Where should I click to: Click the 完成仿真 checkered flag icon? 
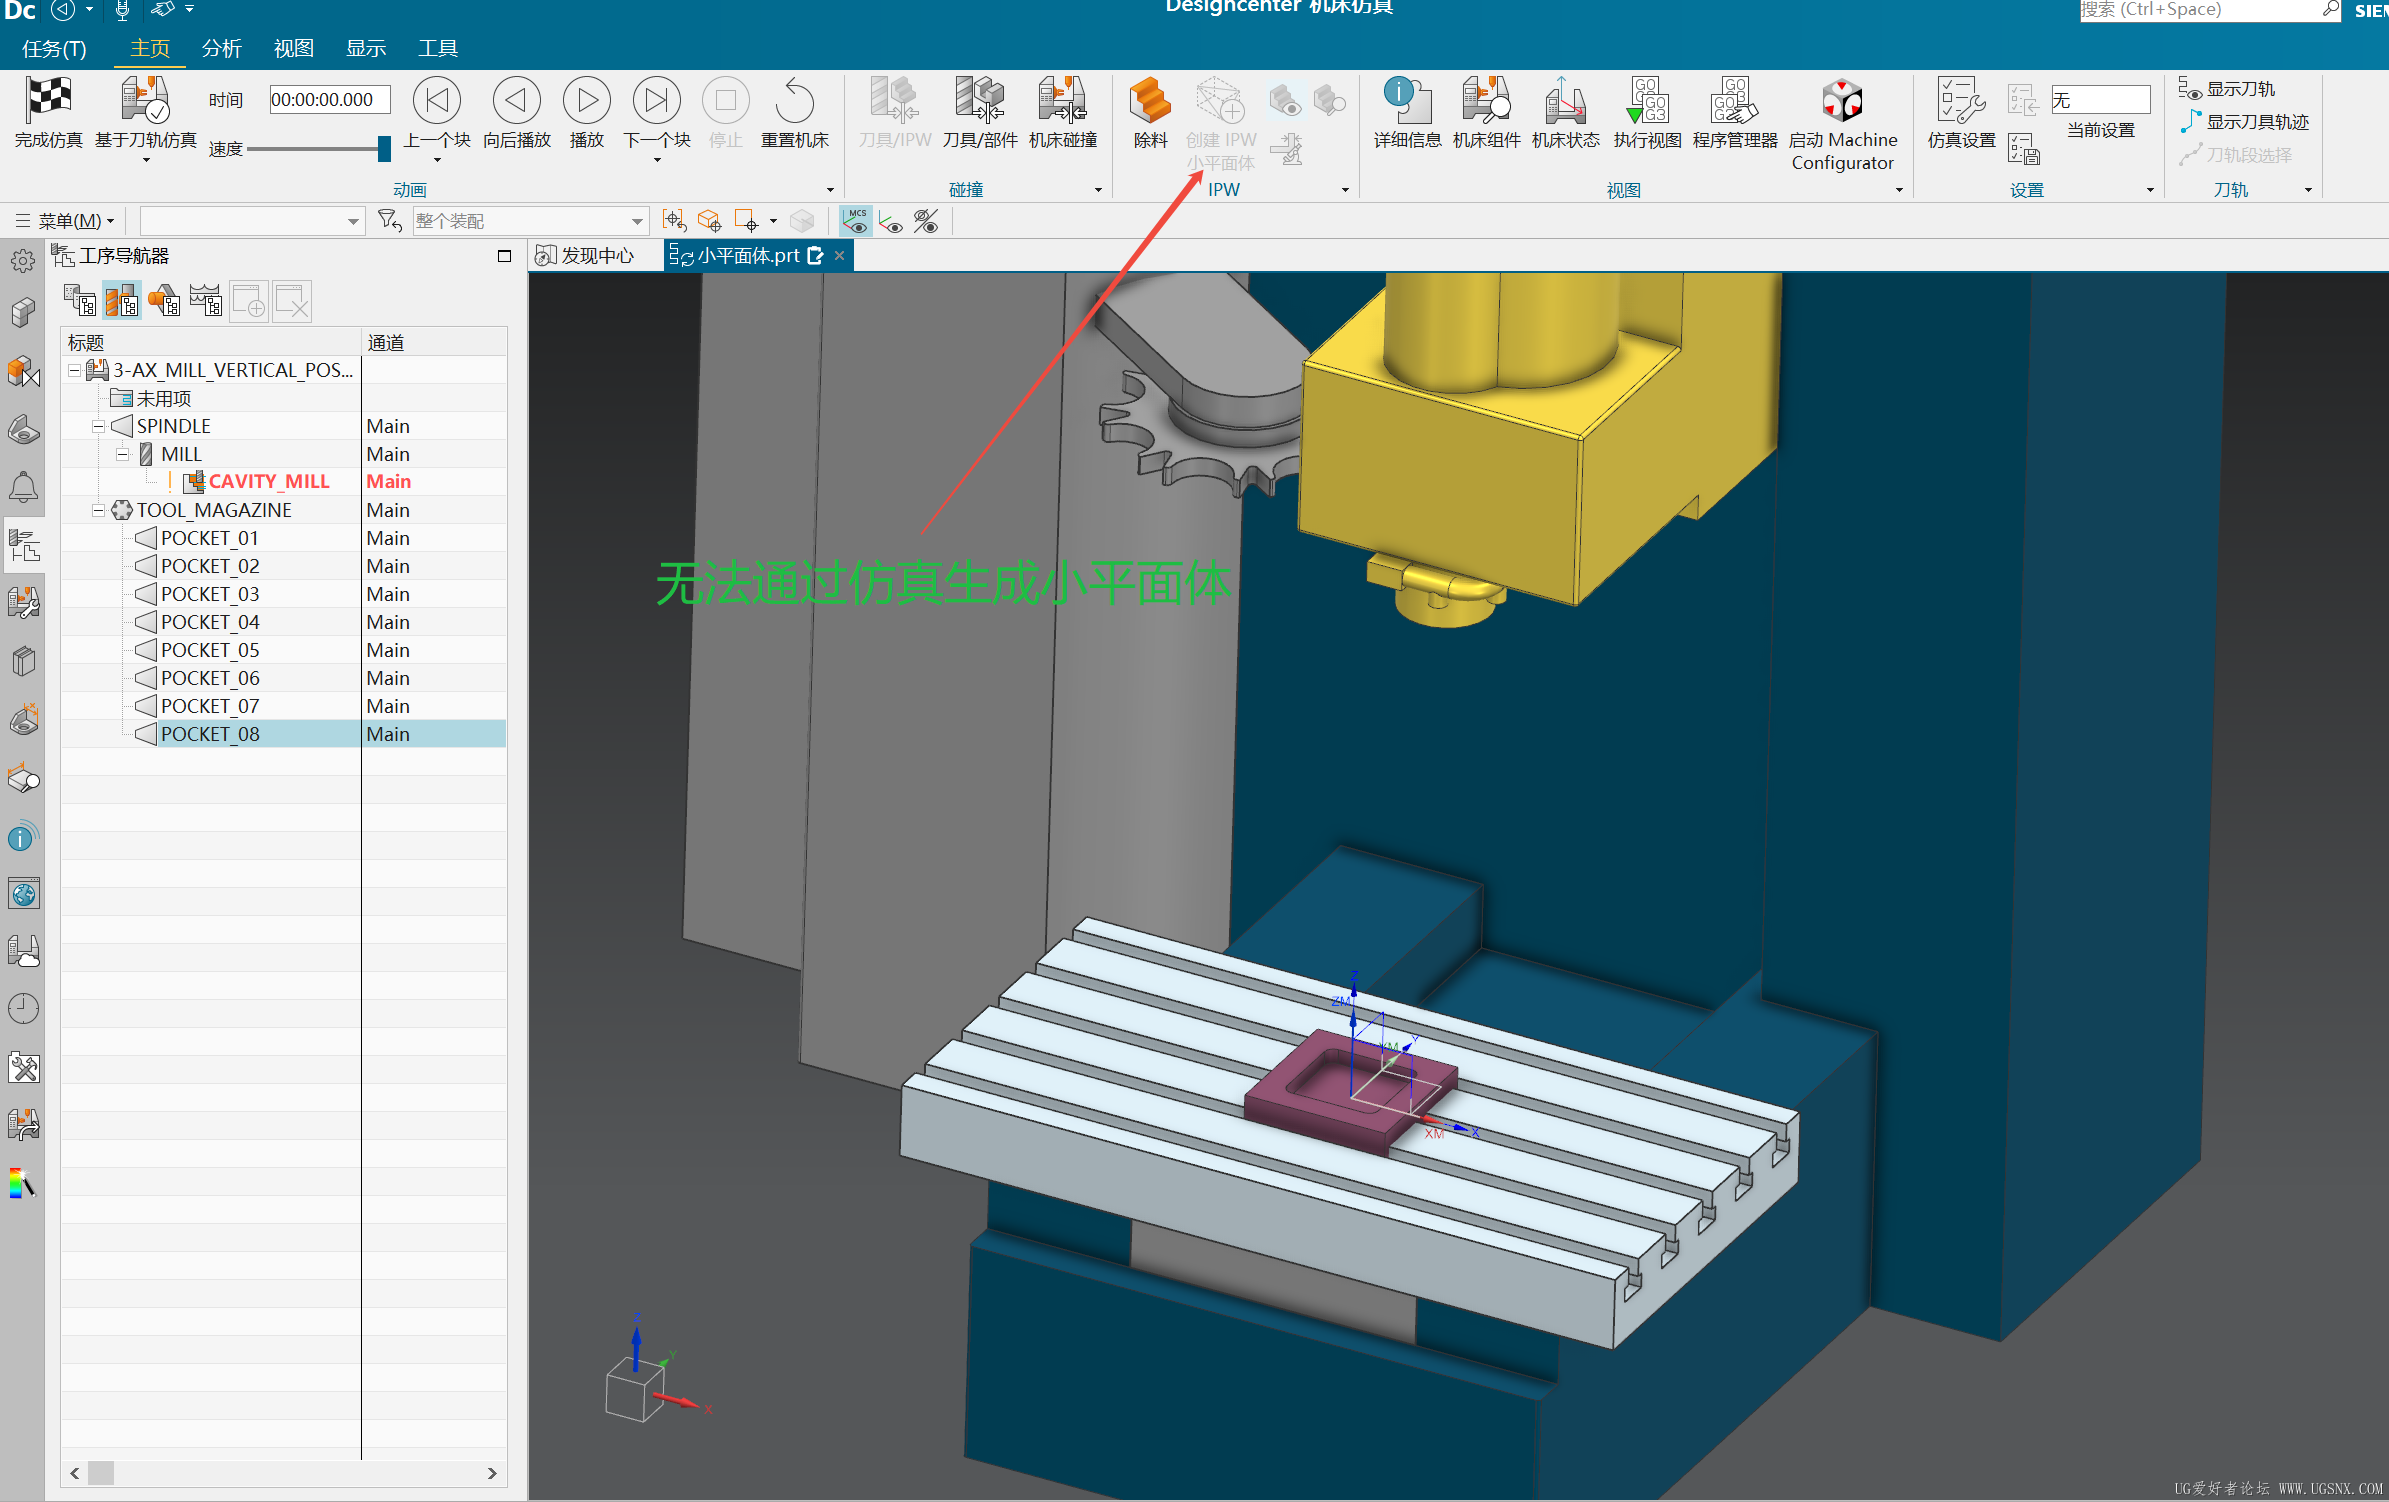coord(49,100)
